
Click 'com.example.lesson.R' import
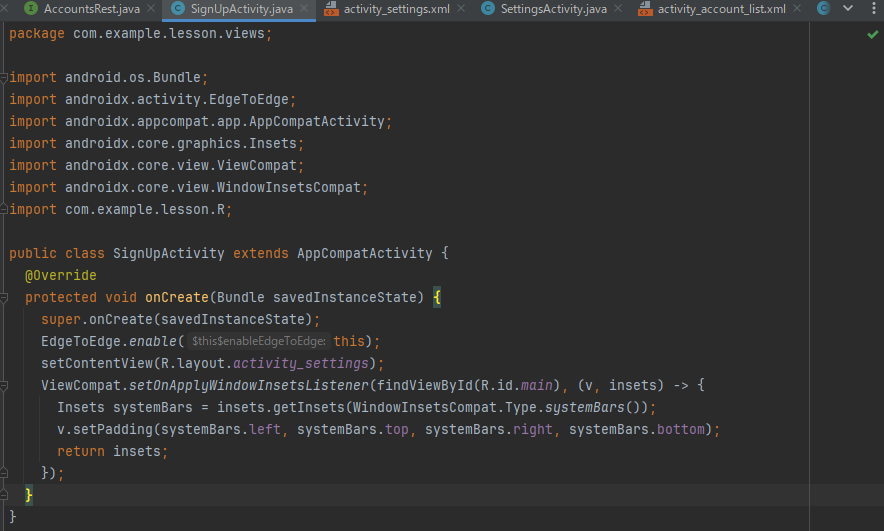pyautogui.click(x=145, y=209)
